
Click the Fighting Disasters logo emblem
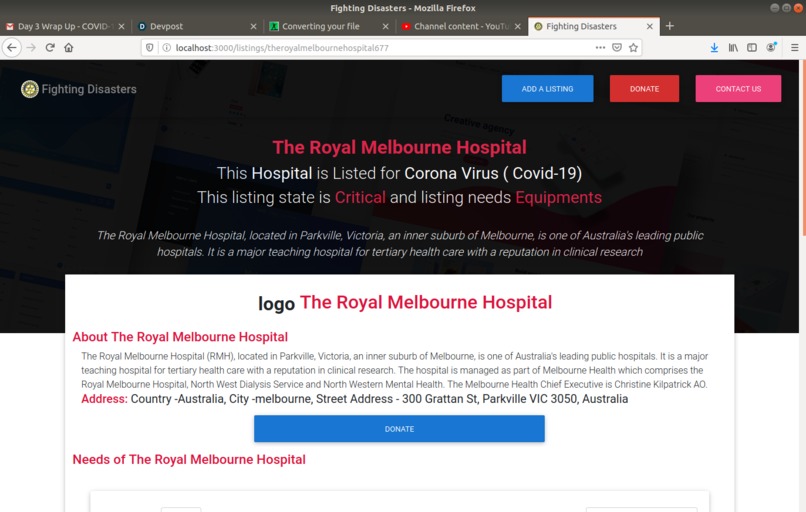(x=30, y=89)
